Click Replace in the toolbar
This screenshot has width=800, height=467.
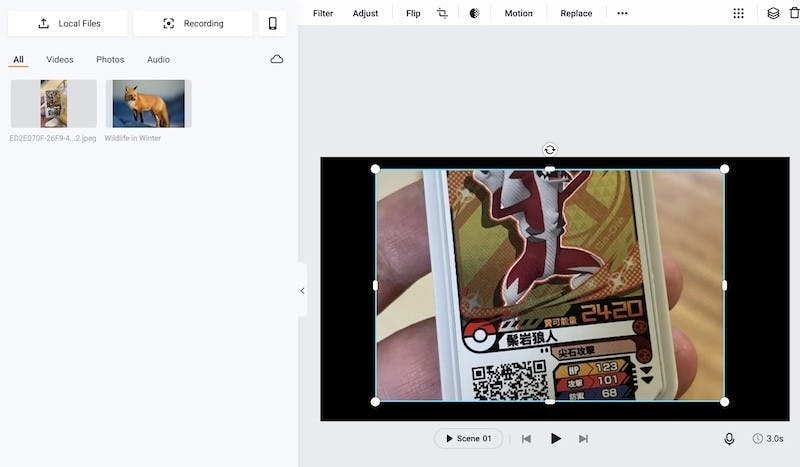[576, 13]
